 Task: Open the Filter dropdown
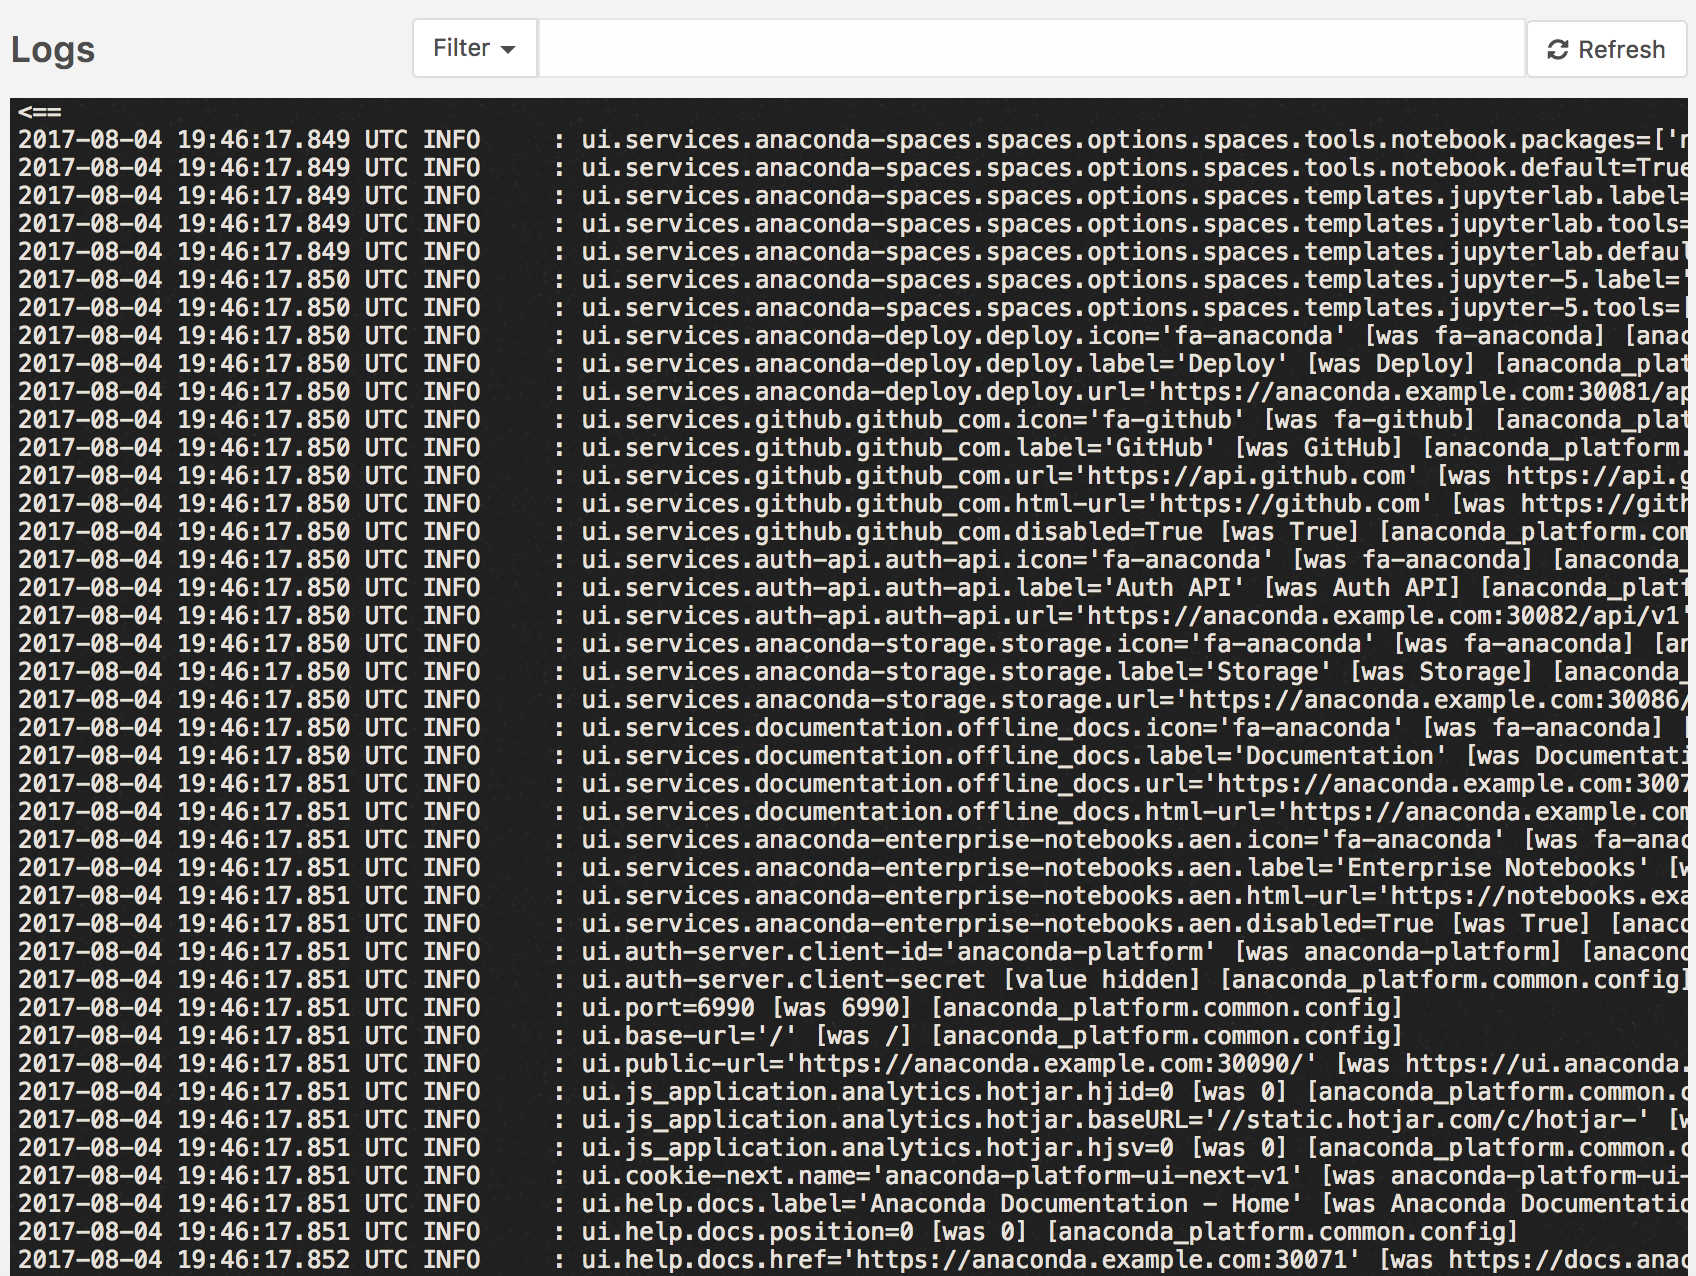pyautogui.click(x=474, y=48)
